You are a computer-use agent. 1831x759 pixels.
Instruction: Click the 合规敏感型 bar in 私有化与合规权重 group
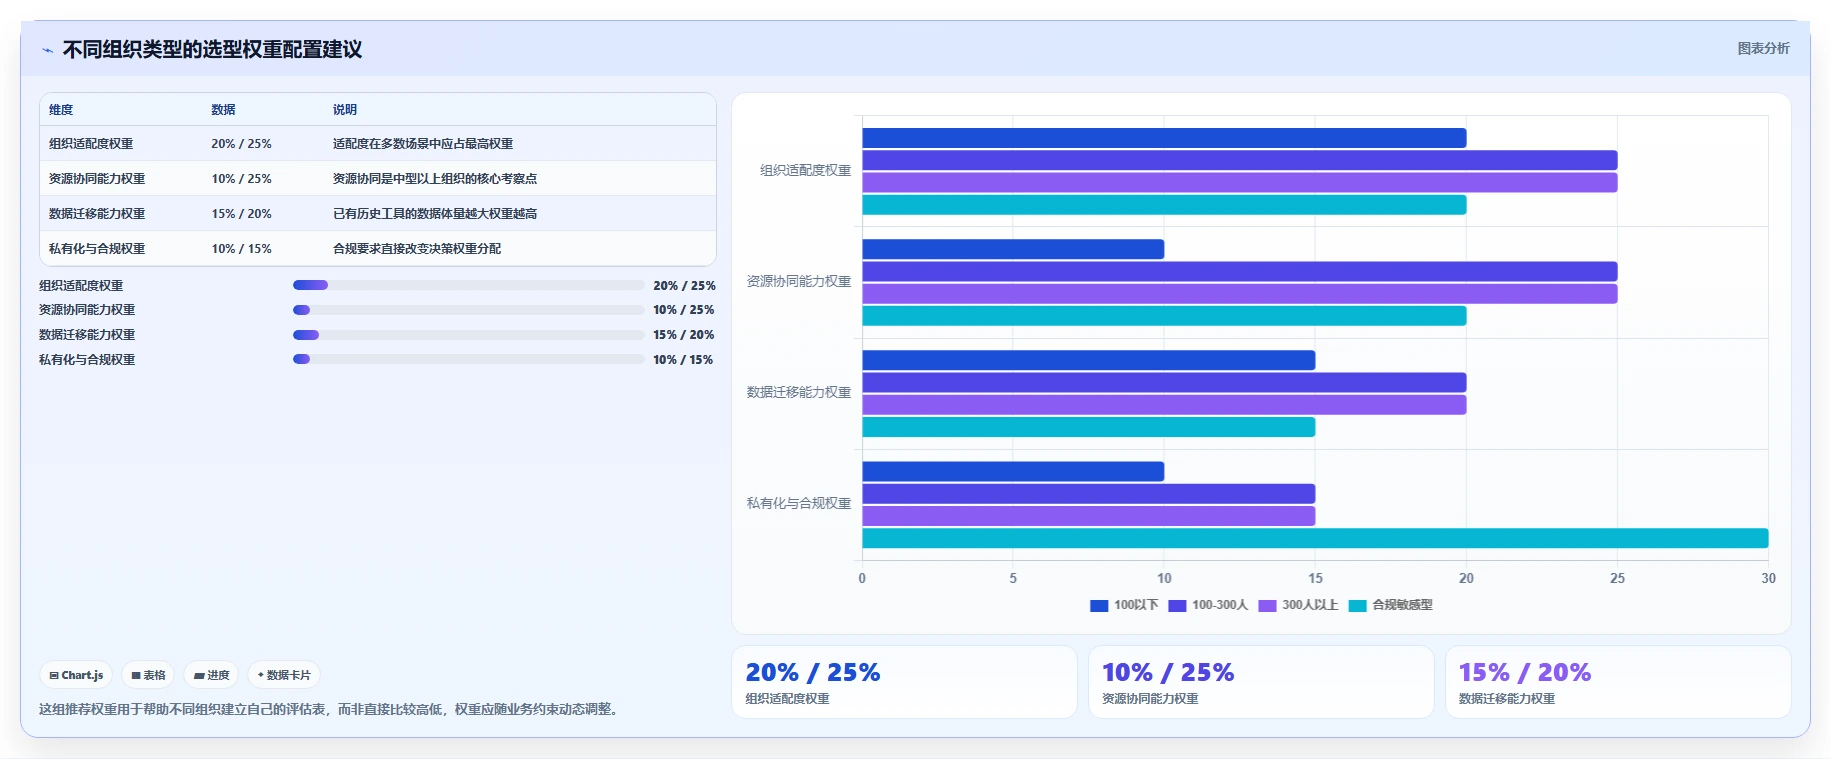tap(1315, 538)
